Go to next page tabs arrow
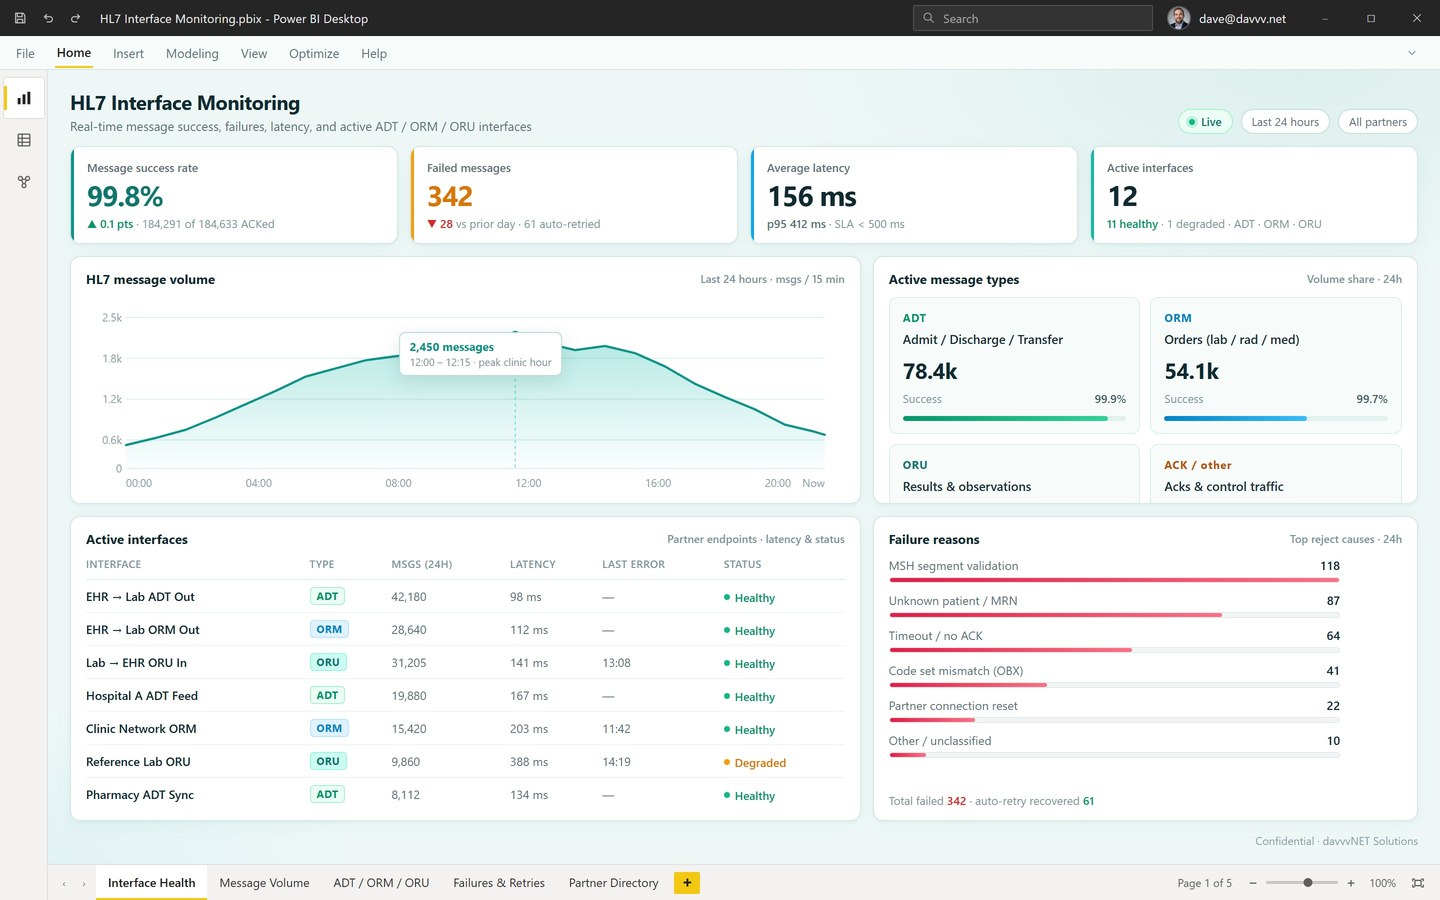Image resolution: width=1440 pixels, height=900 pixels. tap(84, 884)
